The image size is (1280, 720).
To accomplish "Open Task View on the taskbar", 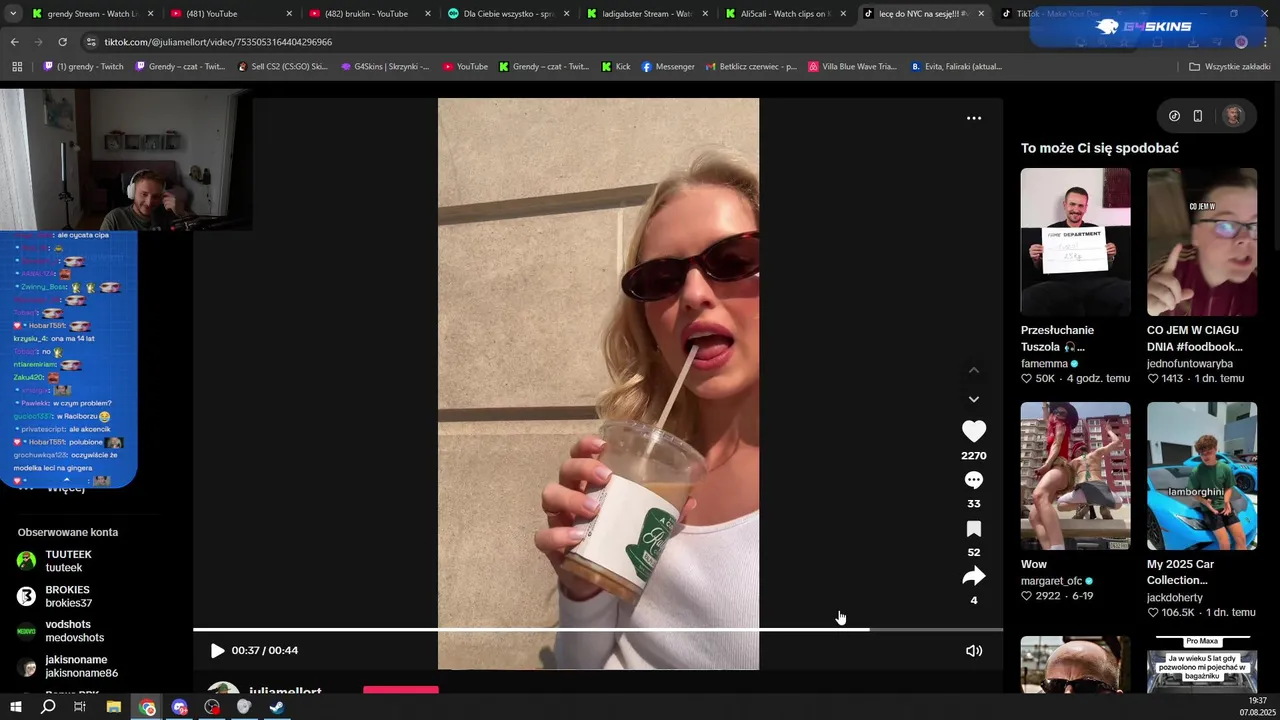I will click(80, 707).
